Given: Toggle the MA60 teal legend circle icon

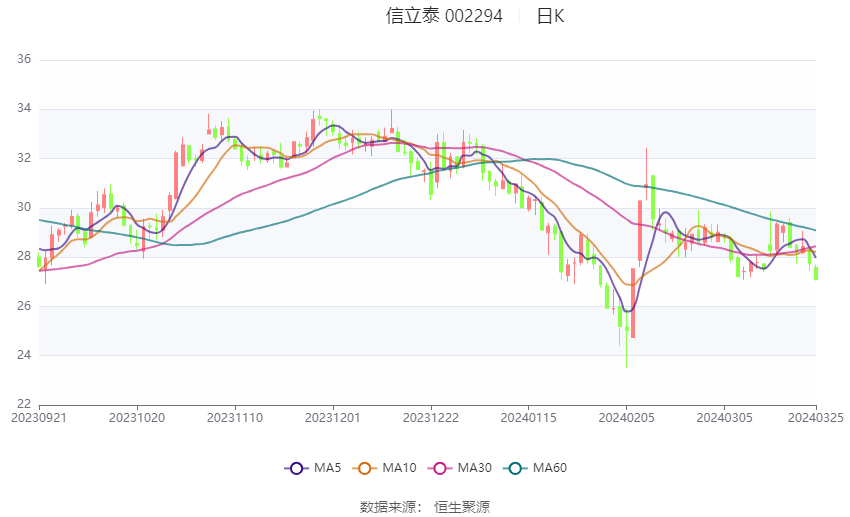Looking at the screenshot, I should [515, 468].
